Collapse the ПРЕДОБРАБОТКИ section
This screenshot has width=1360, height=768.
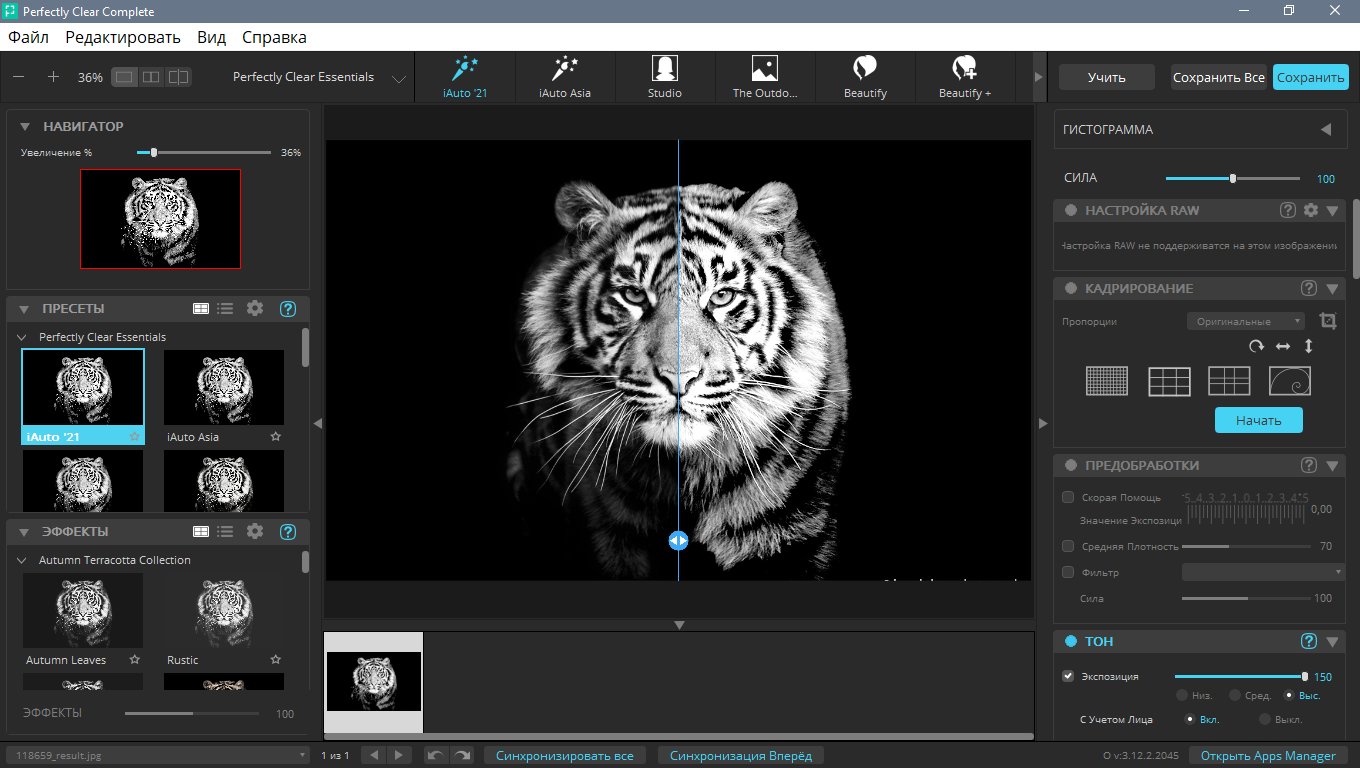pyautogui.click(x=1333, y=466)
